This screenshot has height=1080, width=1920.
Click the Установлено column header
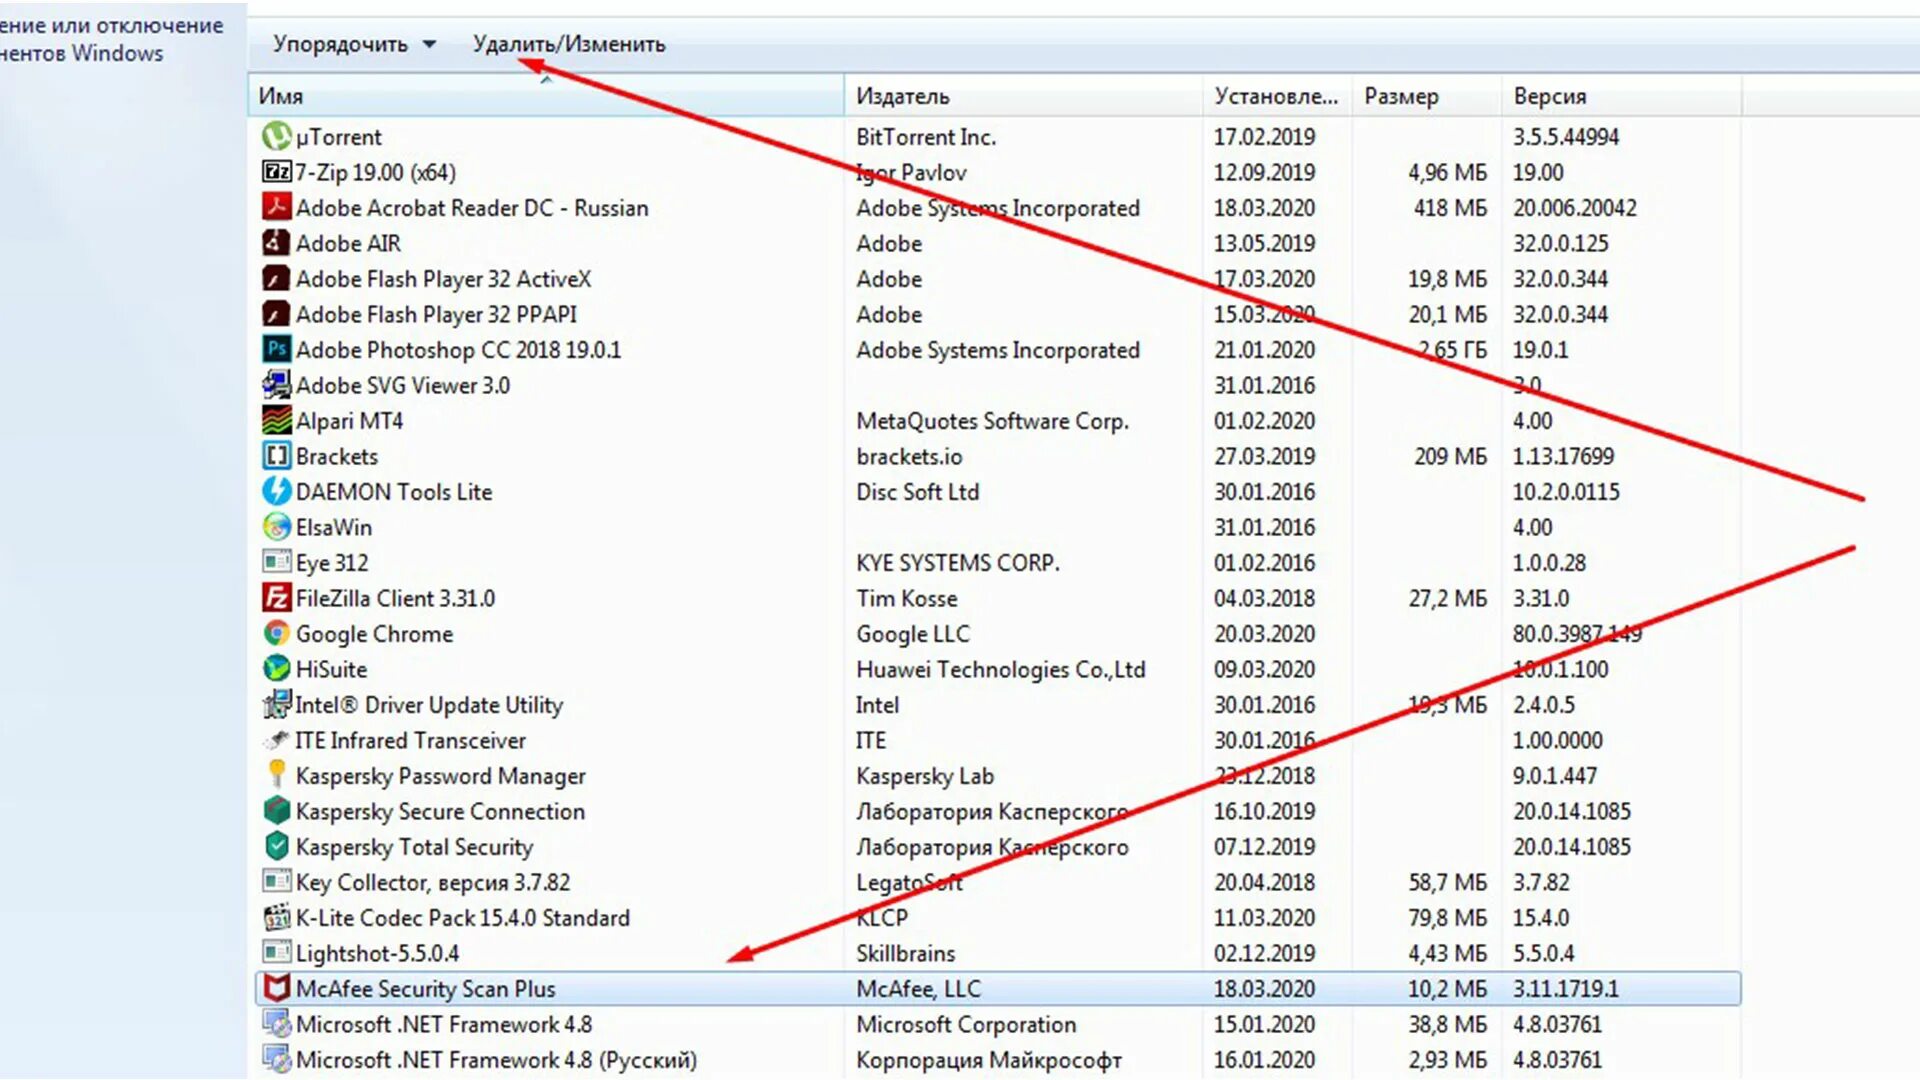pos(1275,96)
